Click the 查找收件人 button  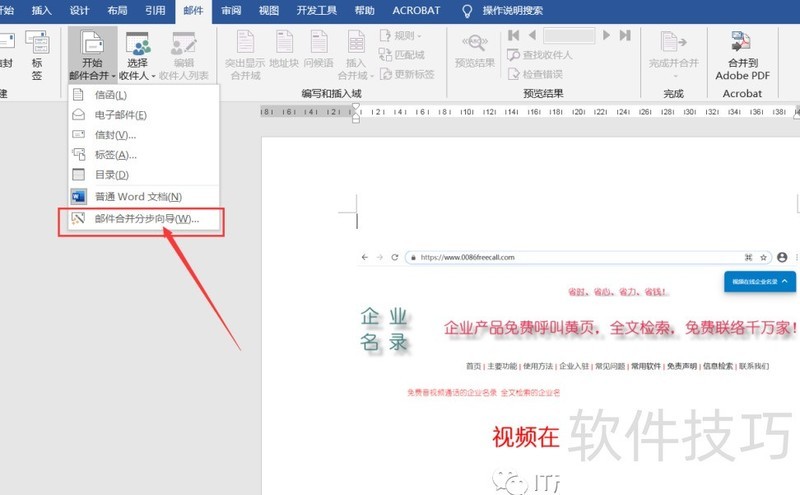540,55
